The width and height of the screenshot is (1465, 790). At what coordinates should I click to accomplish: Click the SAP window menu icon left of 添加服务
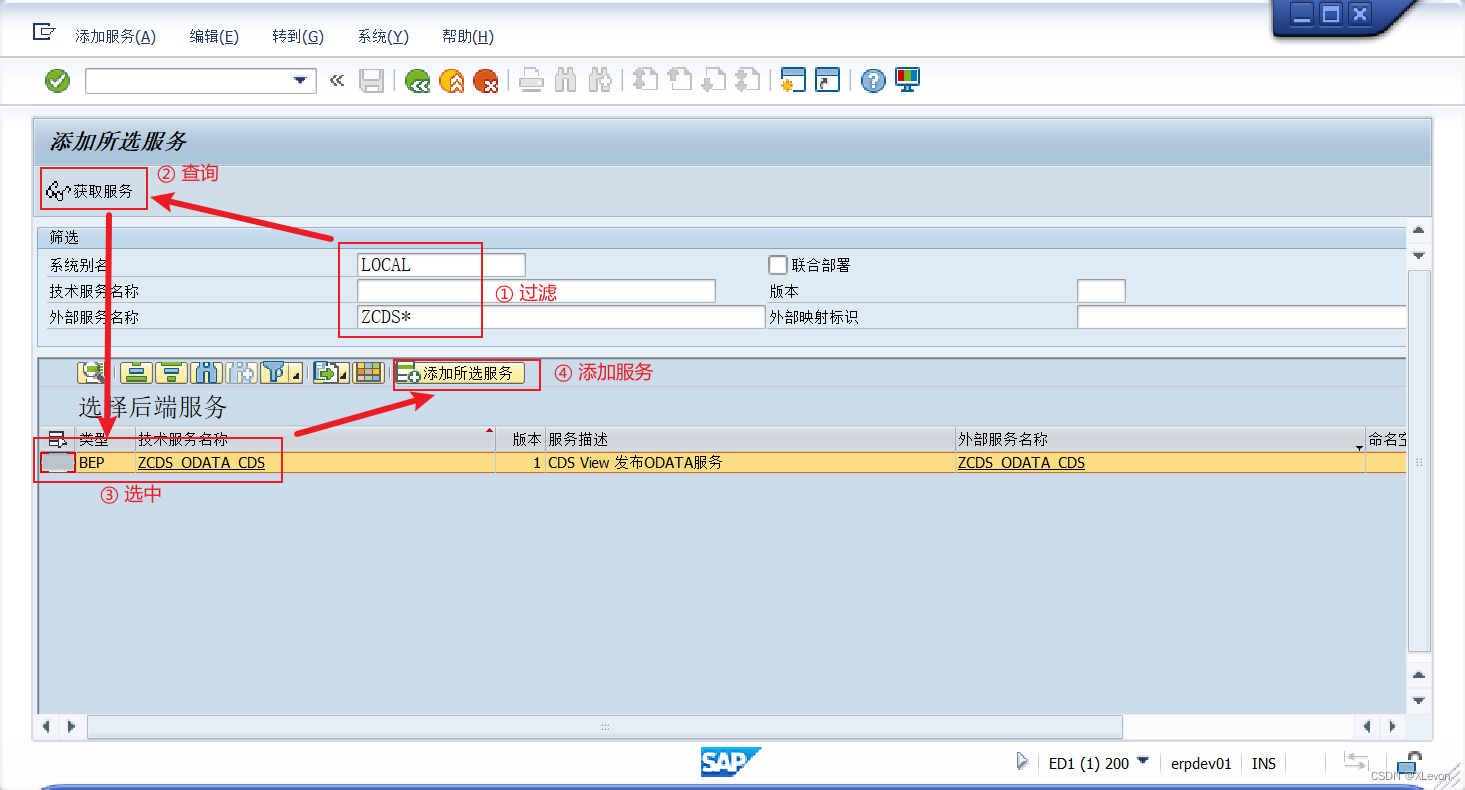click(44, 33)
